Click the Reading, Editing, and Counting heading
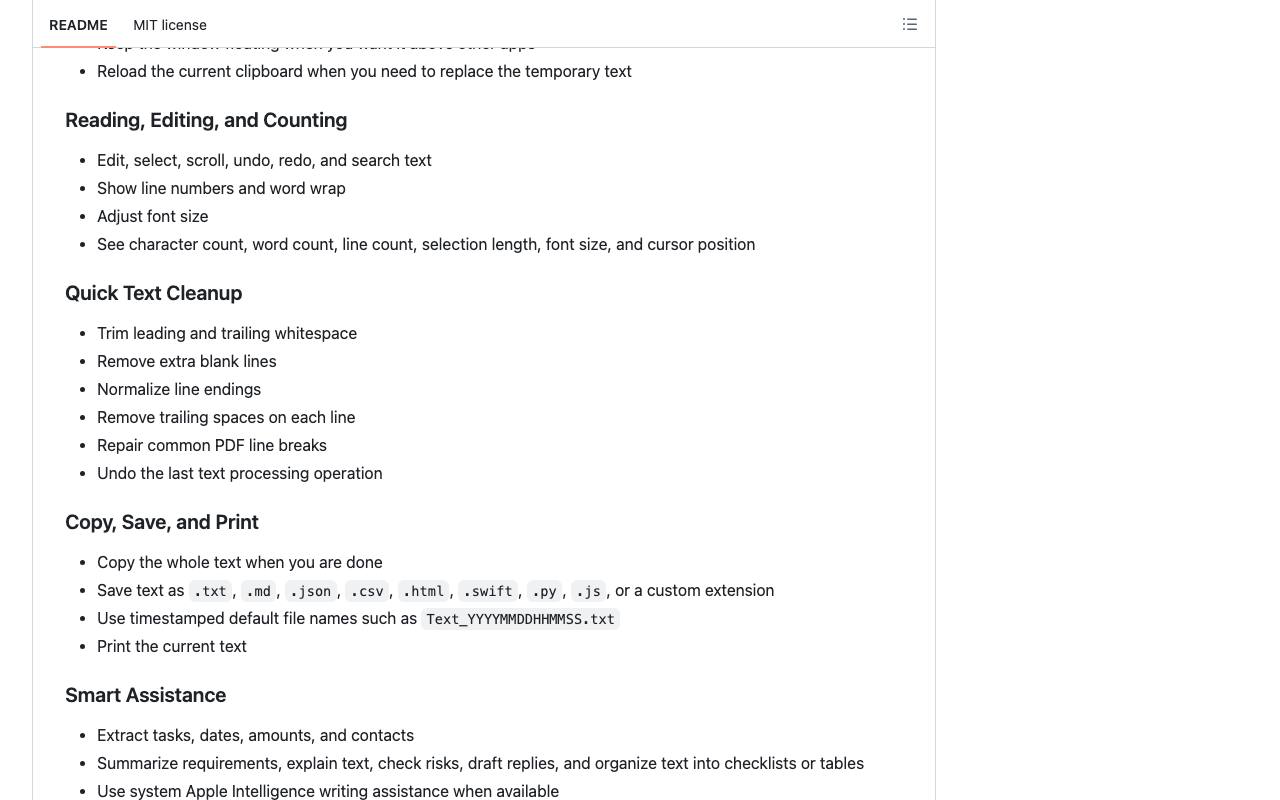This screenshot has height=800, width=1280. 206,120
